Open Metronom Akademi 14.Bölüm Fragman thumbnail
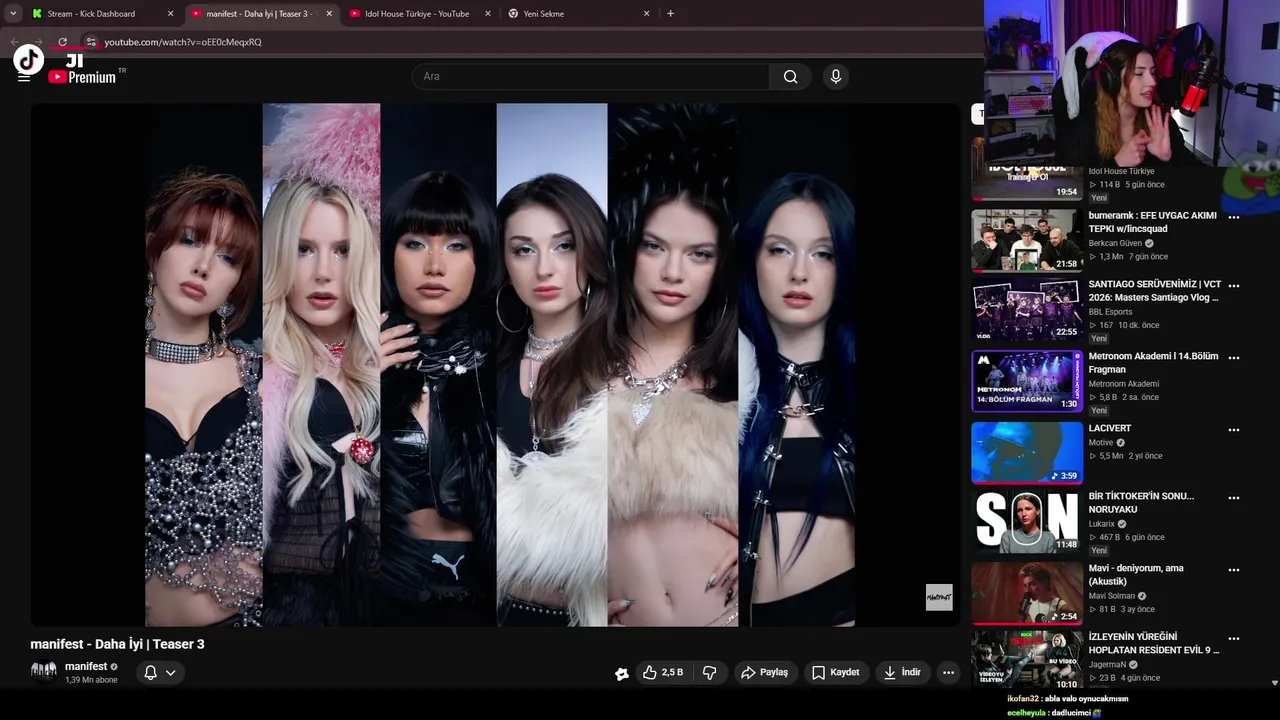Image resolution: width=1280 pixels, height=720 pixels. tap(1027, 381)
